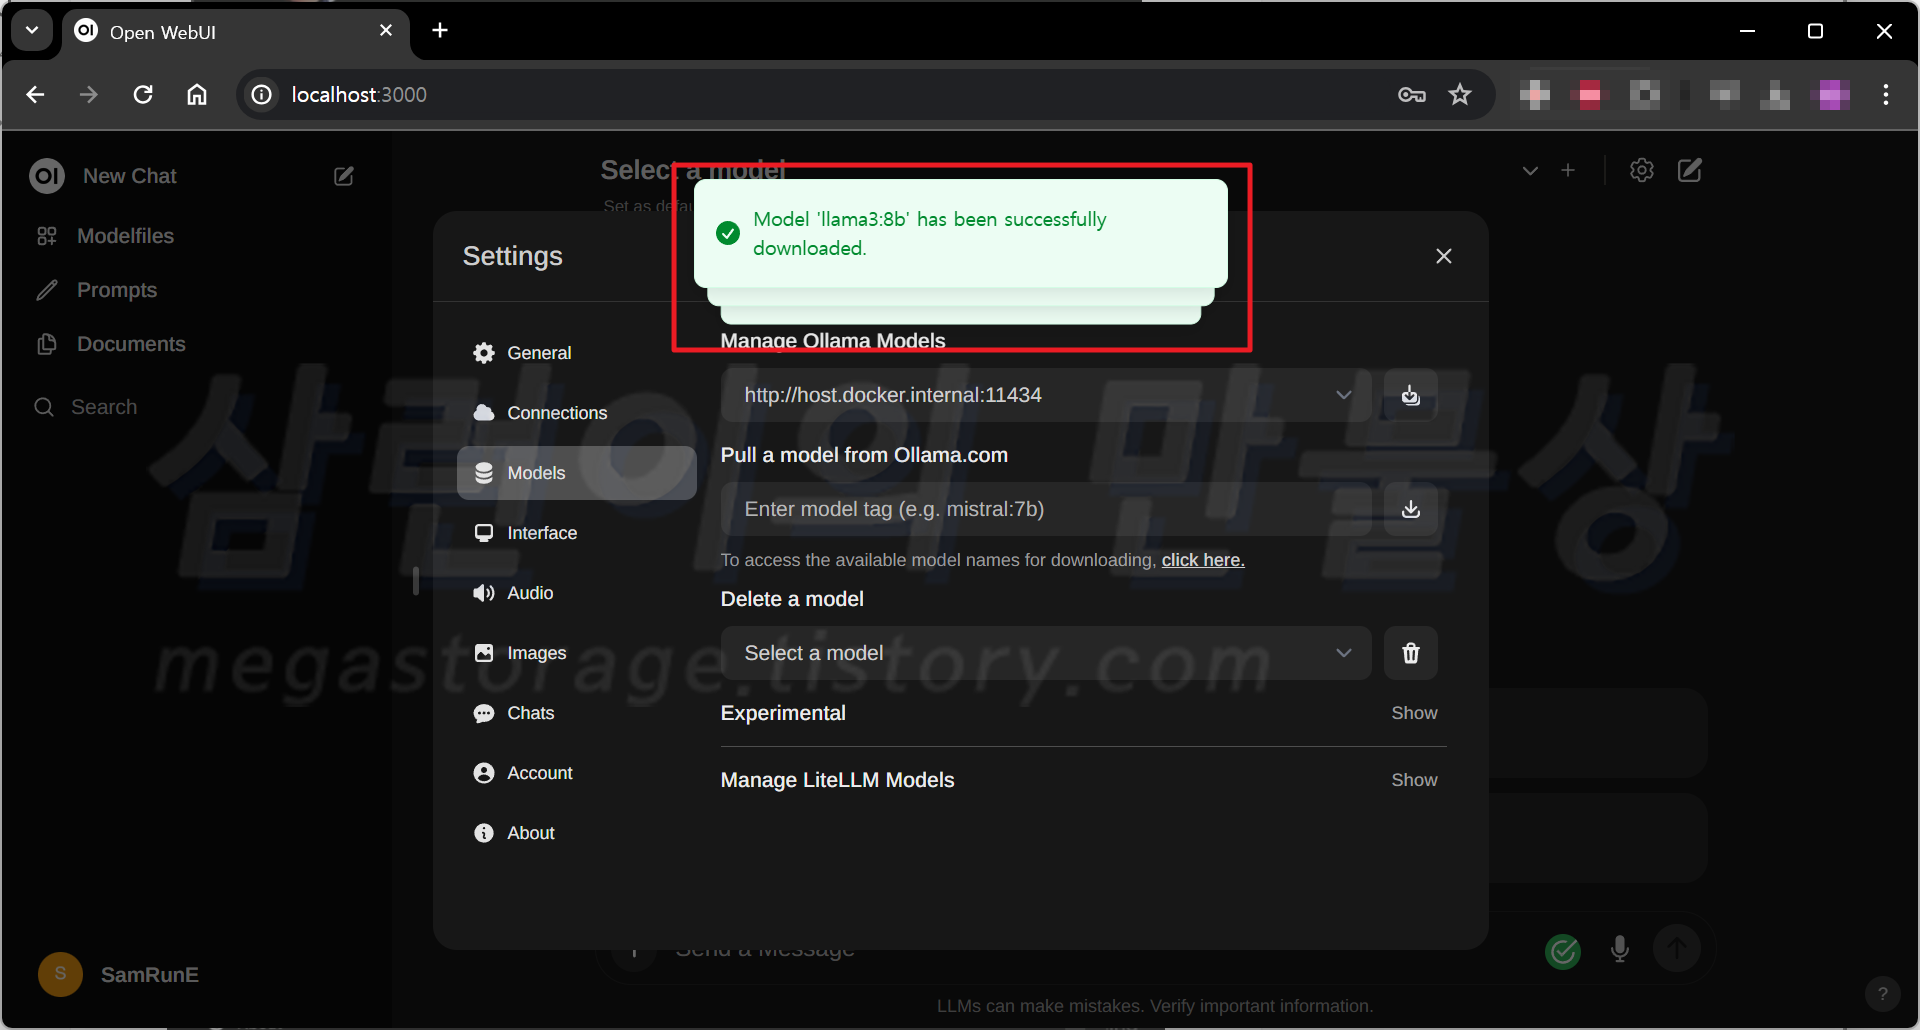Click the pull model download icon
1920x1030 pixels.
tap(1411, 509)
